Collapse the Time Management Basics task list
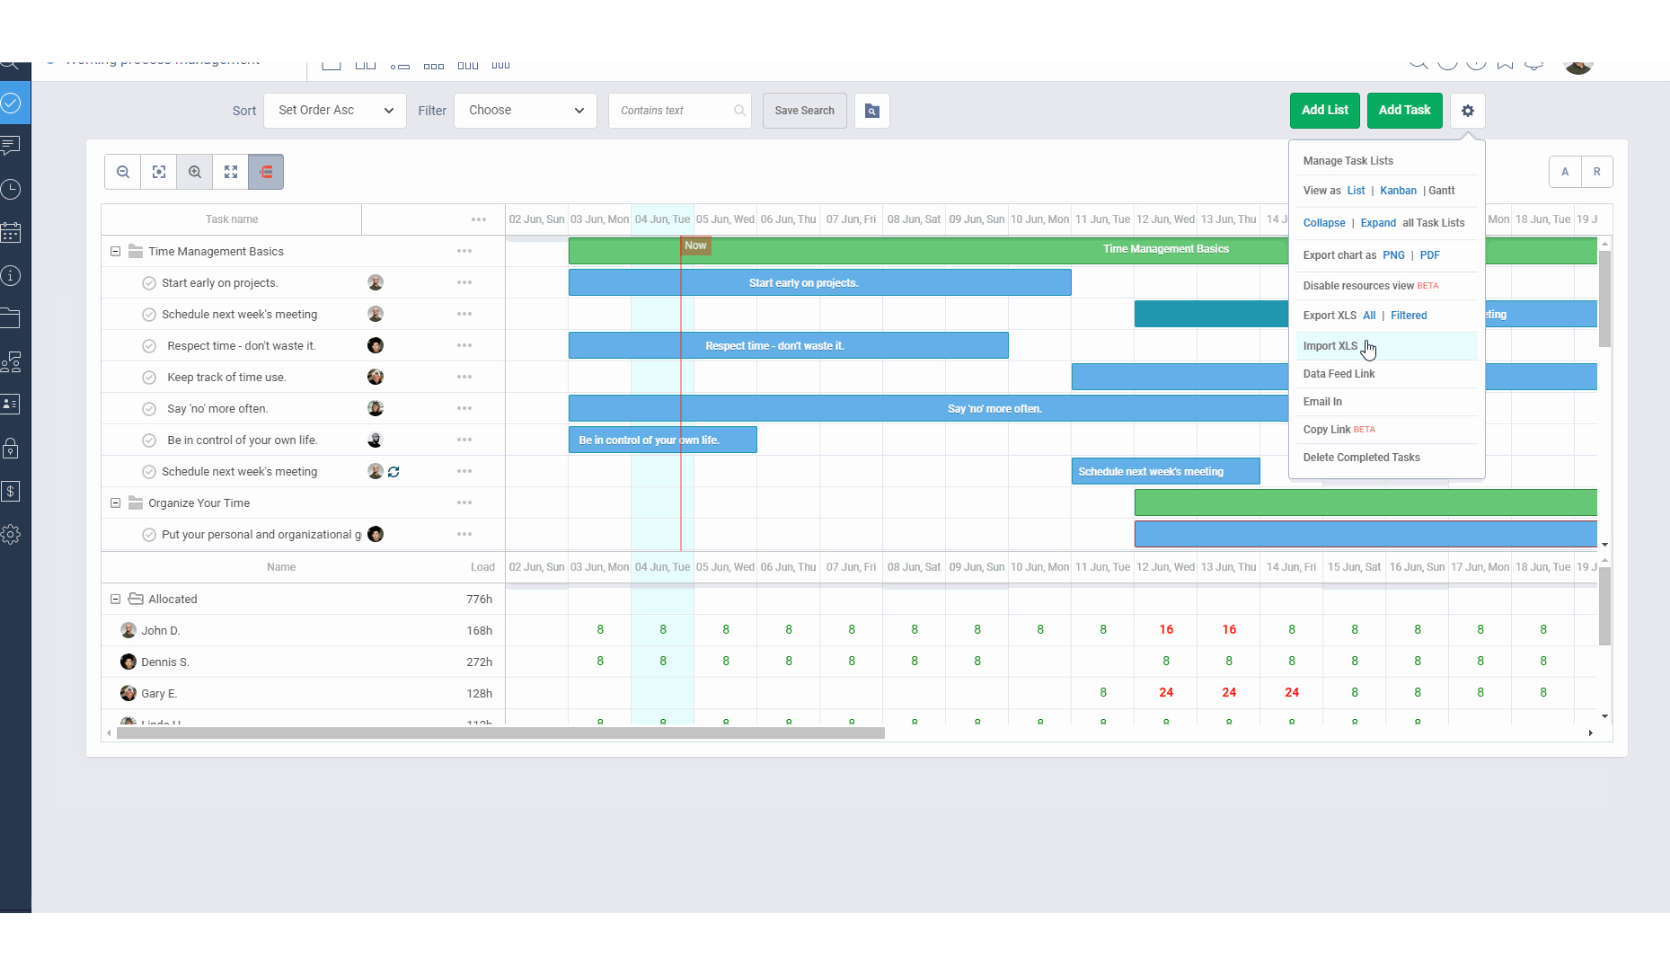The width and height of the screenshot is (1670, 975). pos(115,251)
